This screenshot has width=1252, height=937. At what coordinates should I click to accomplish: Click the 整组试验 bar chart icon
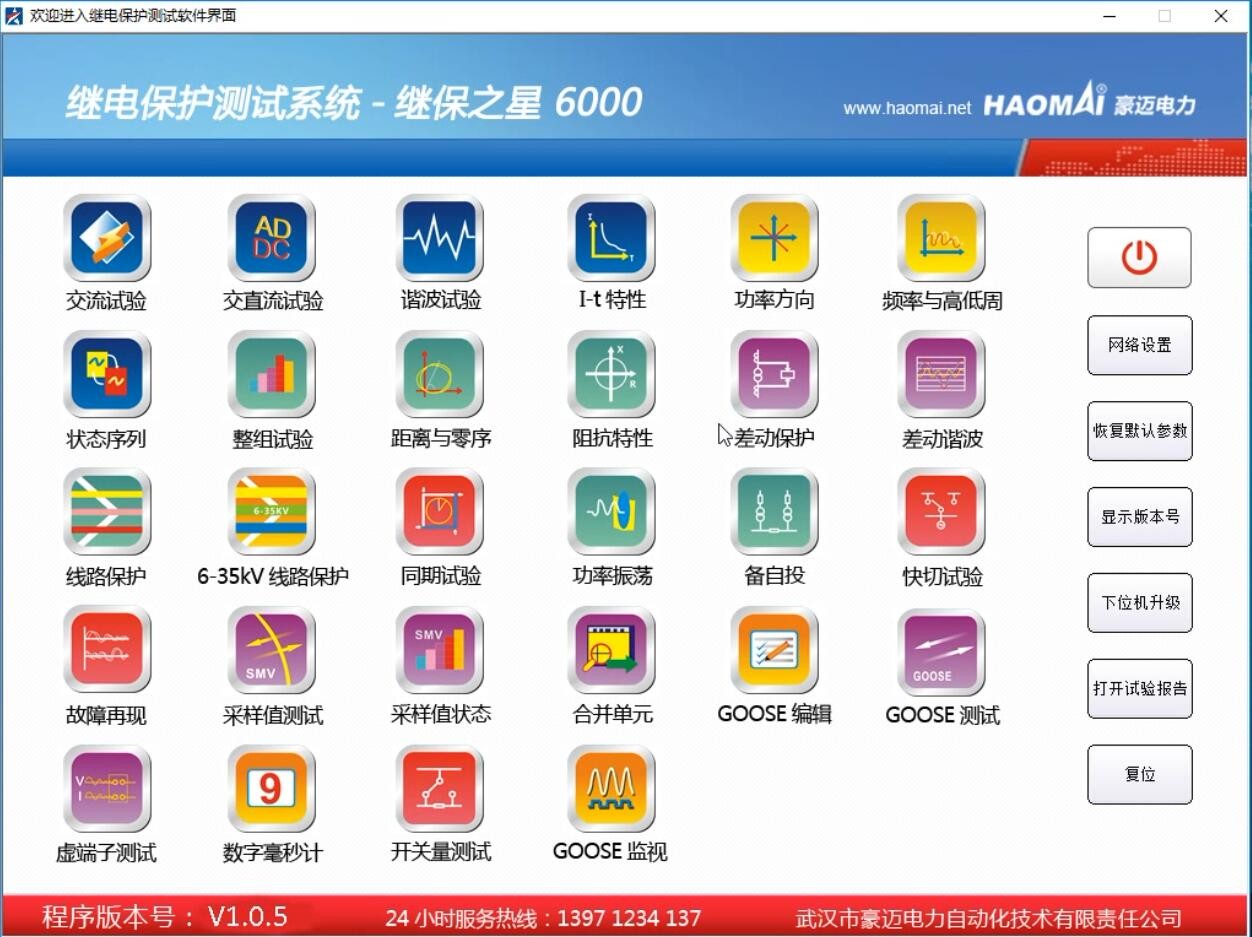[272, 375]
